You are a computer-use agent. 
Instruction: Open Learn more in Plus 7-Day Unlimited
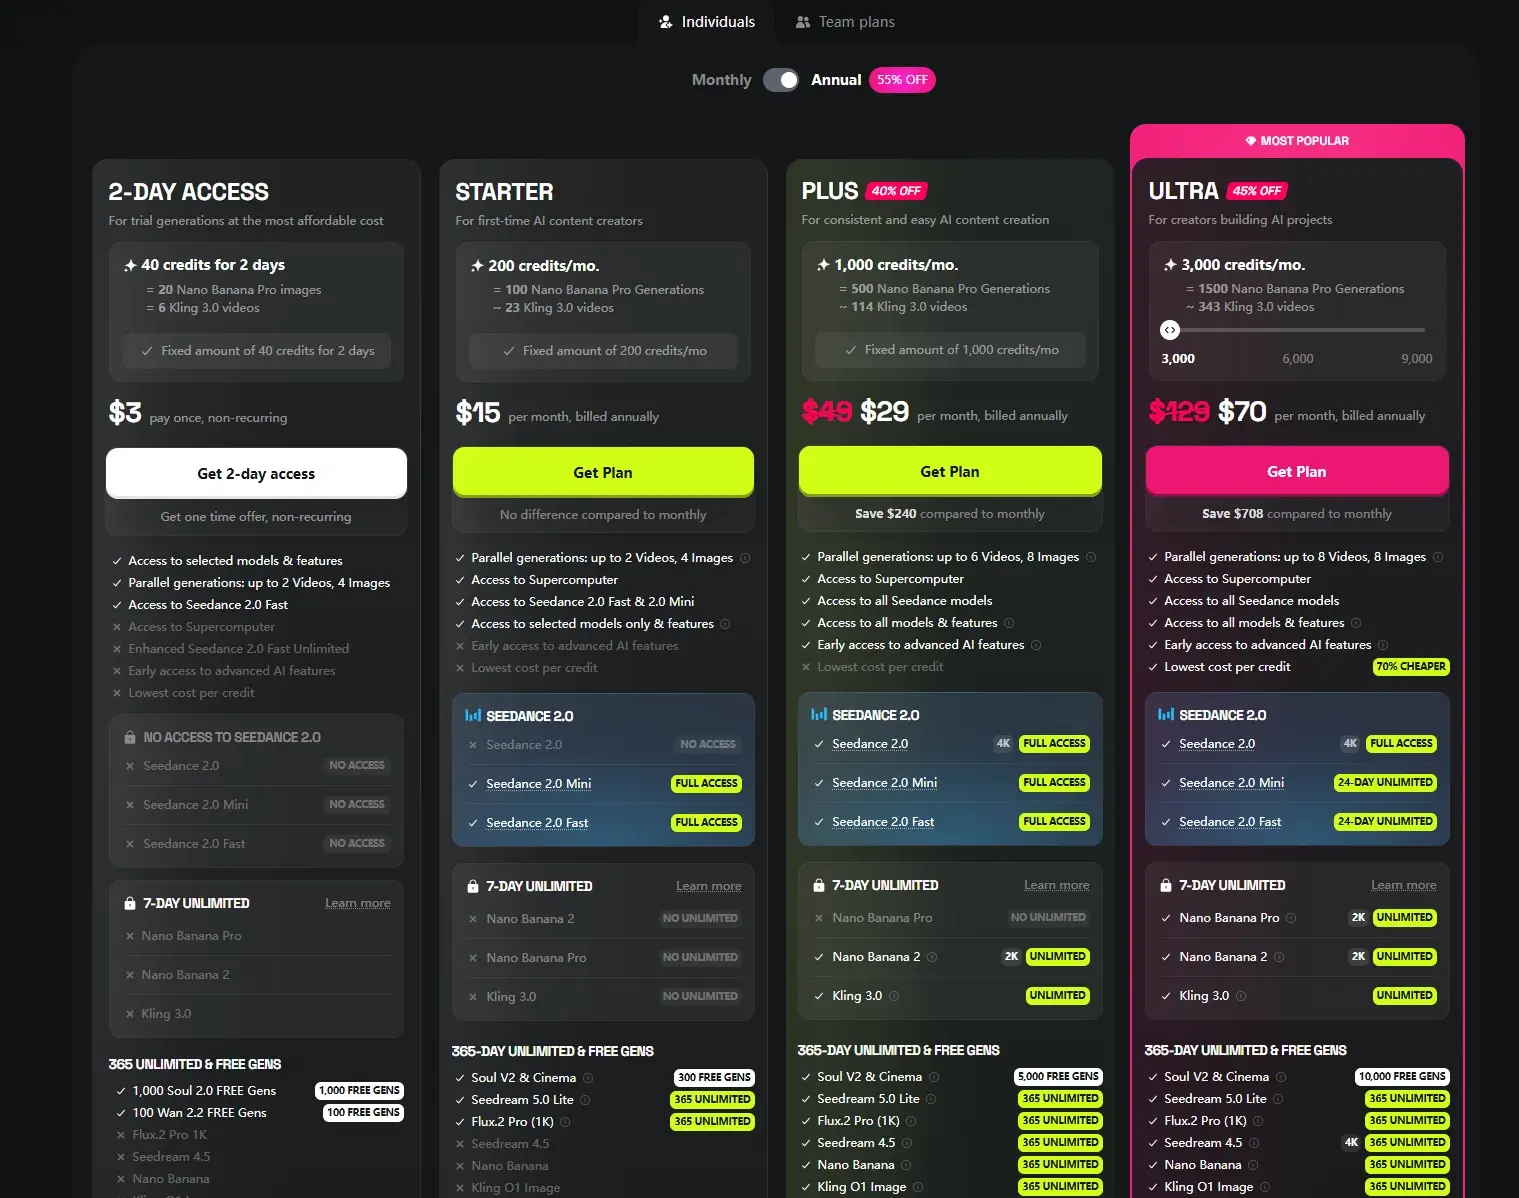coord(1057,885)
